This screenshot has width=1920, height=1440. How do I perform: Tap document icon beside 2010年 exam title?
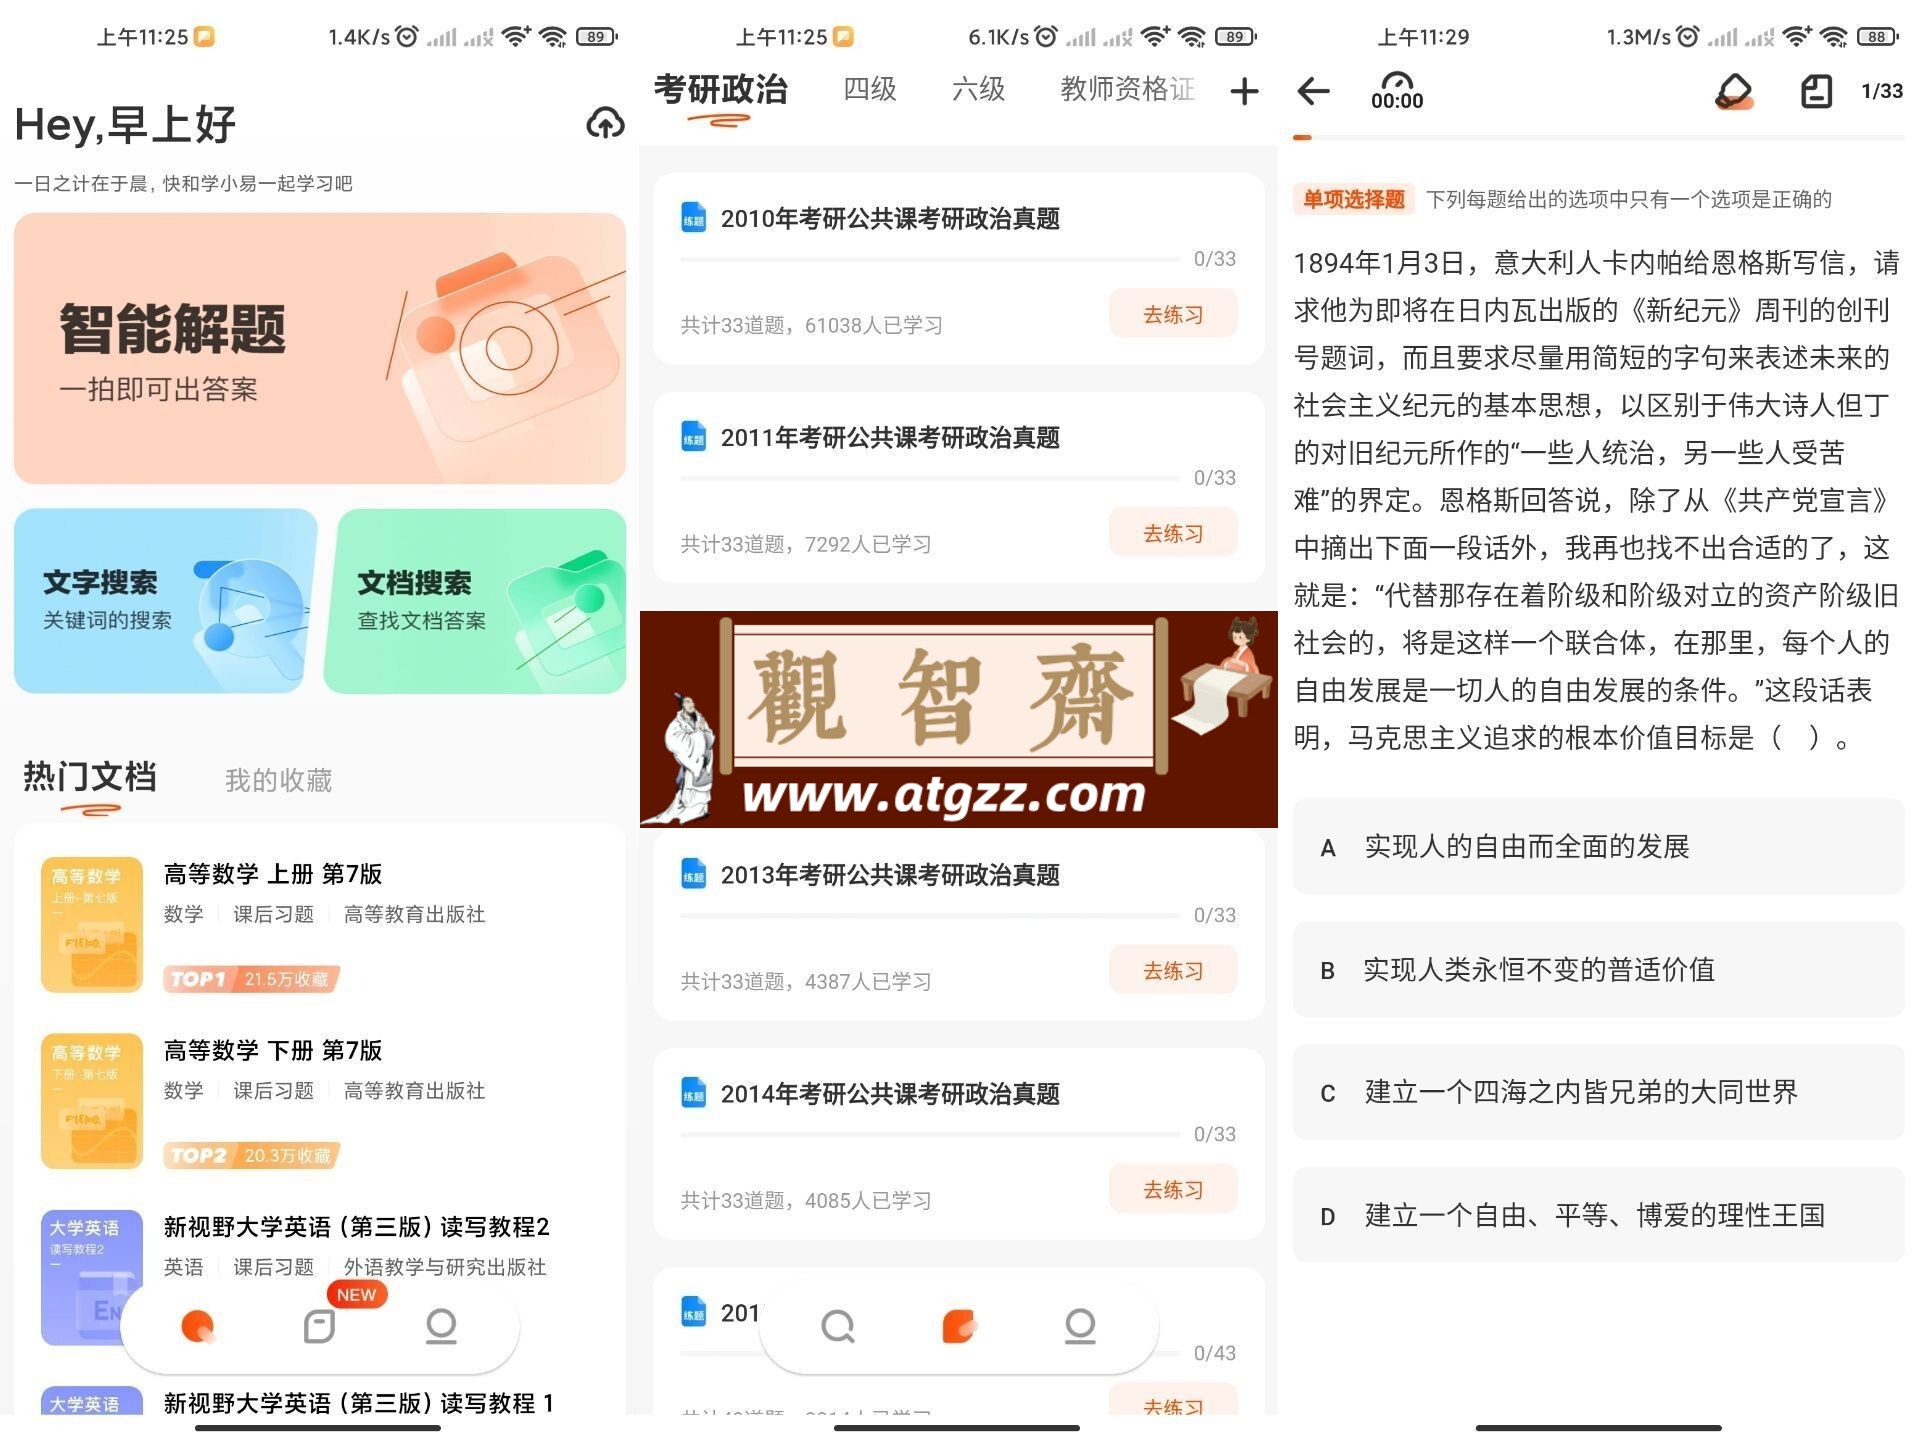[694, 218]
